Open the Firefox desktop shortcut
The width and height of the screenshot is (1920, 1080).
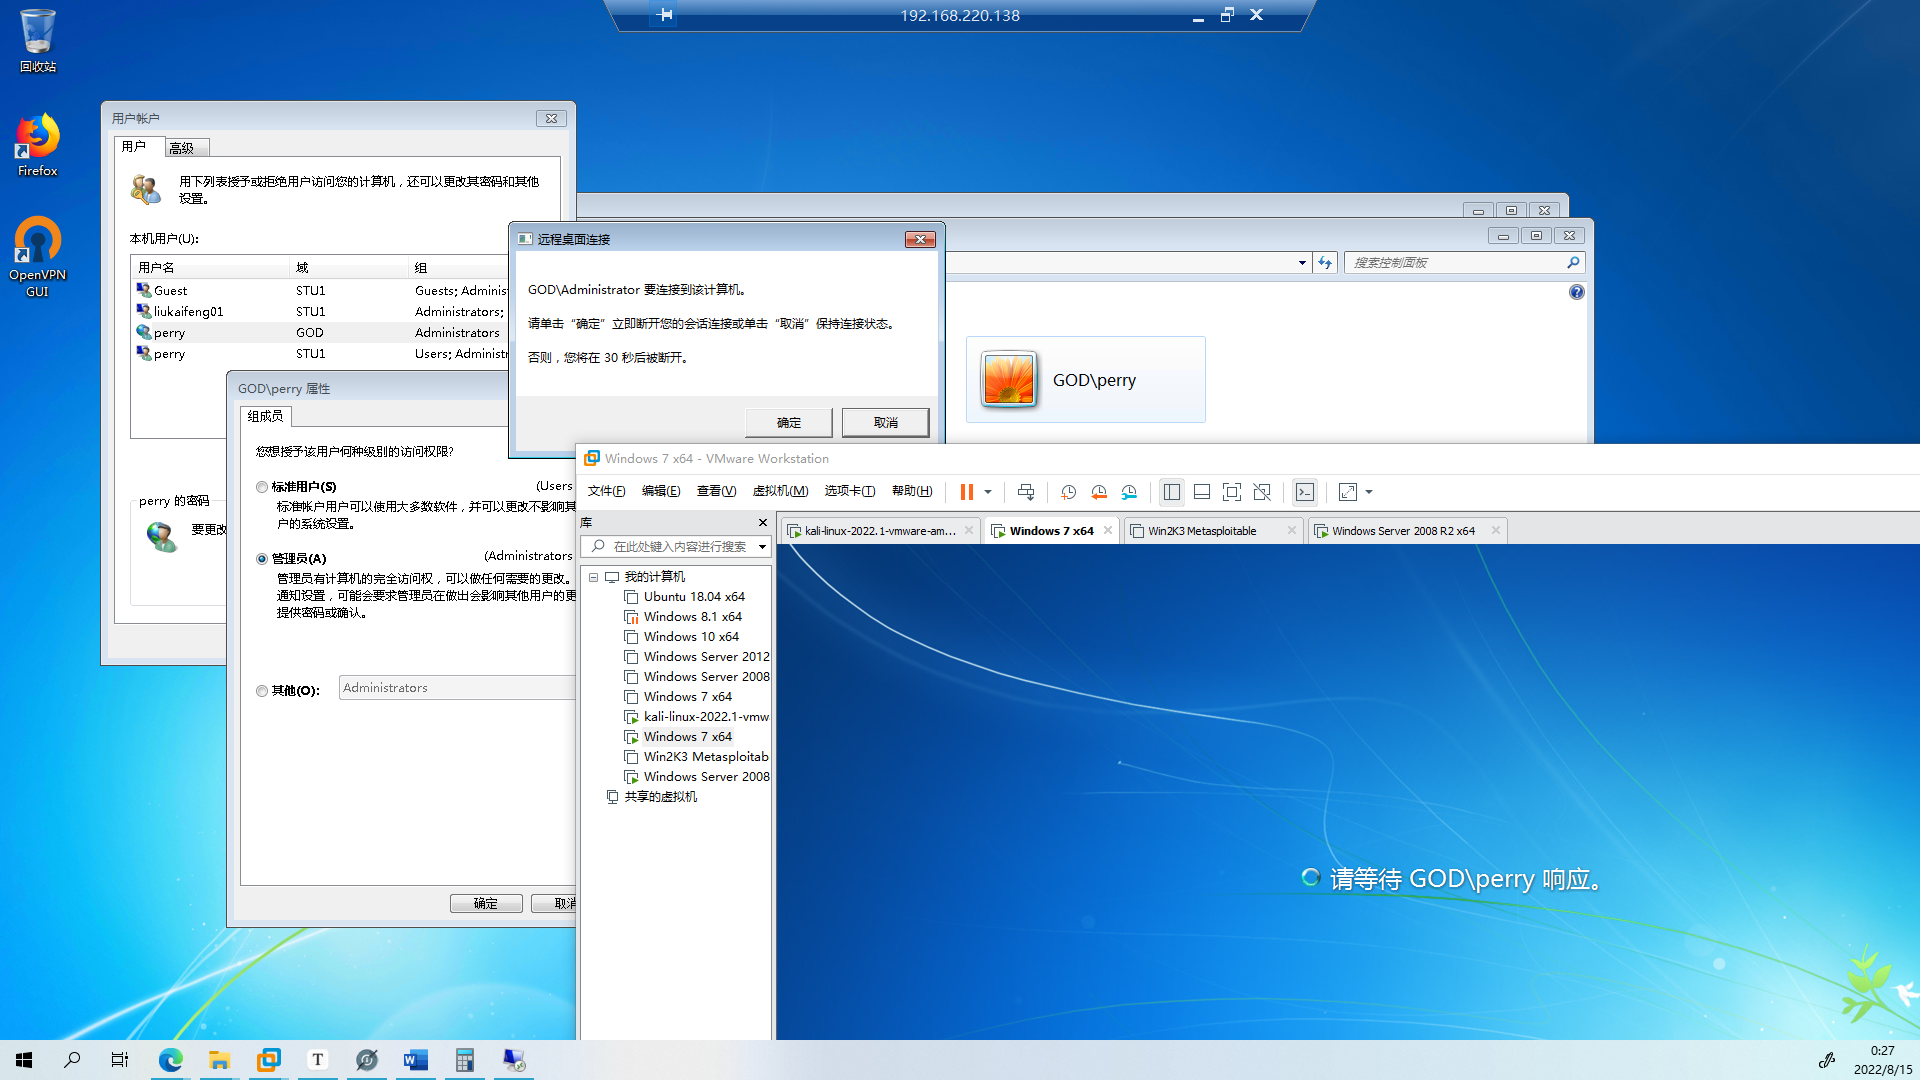point(38,146)
